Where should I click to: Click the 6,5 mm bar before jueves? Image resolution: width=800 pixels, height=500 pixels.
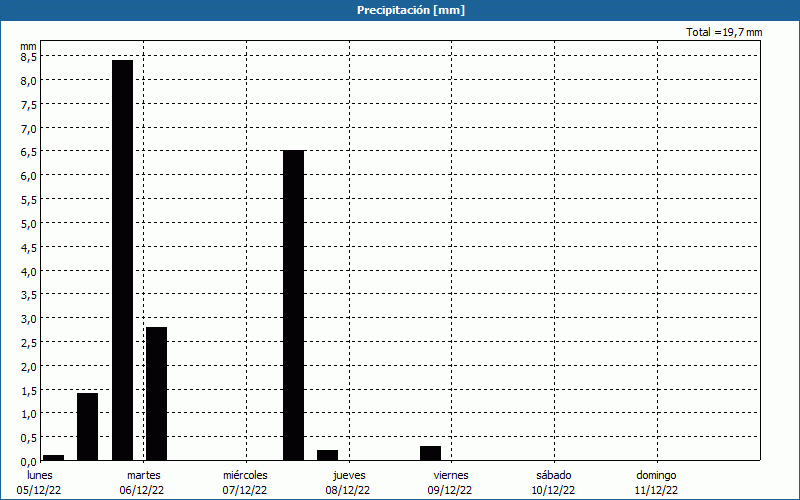click(293, 305)
